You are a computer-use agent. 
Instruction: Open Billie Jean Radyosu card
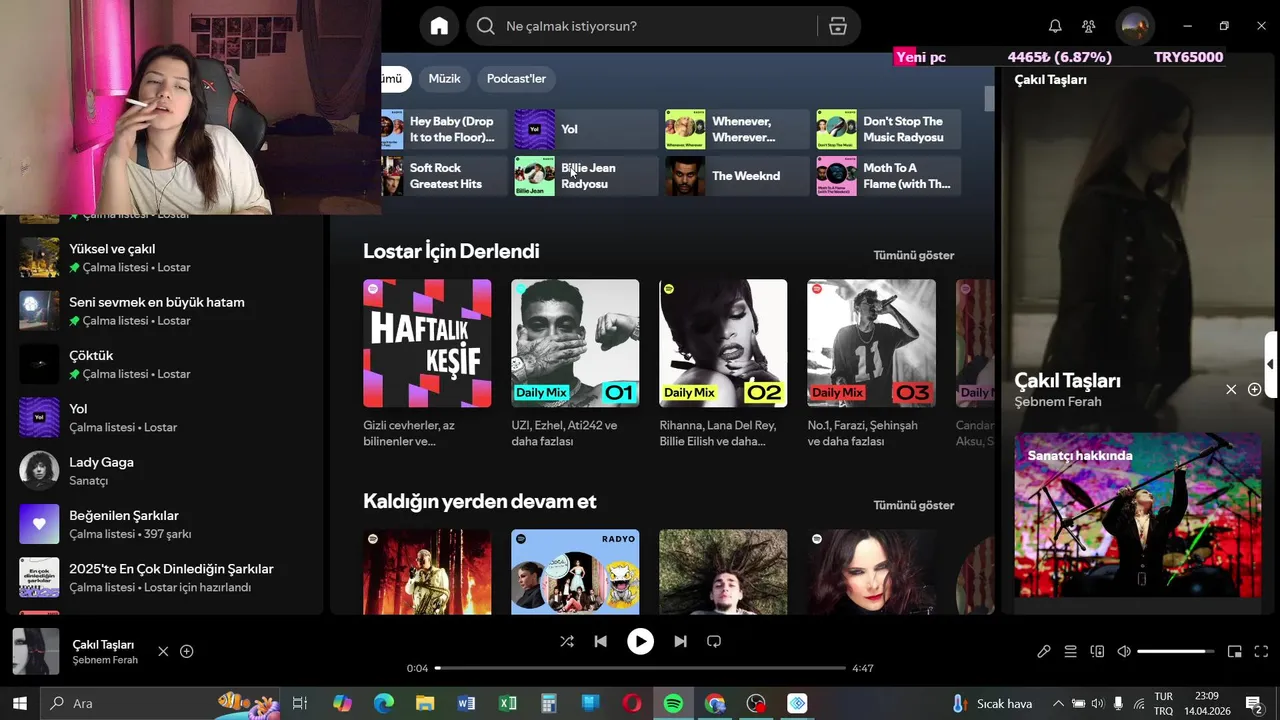tap(586, 176)
